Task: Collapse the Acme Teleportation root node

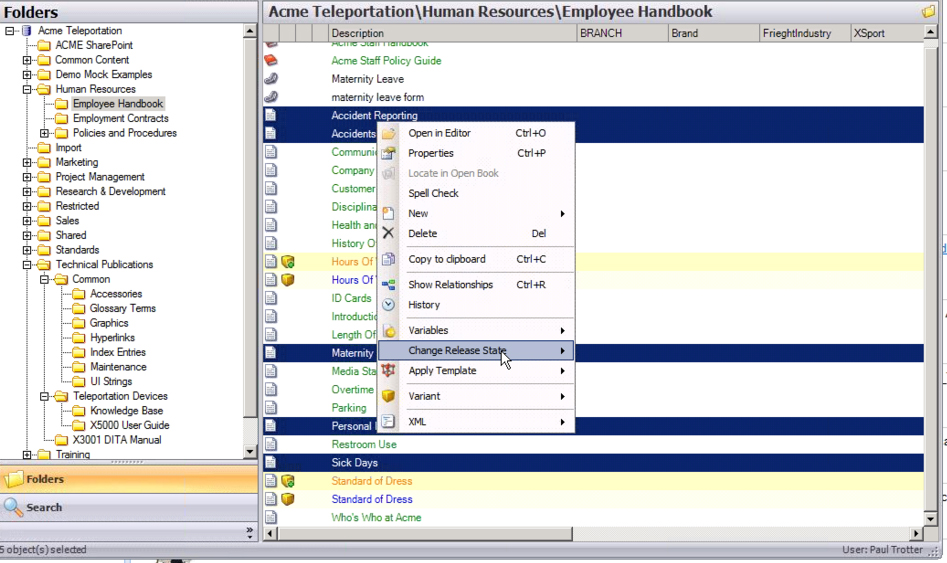Action: 10,30
